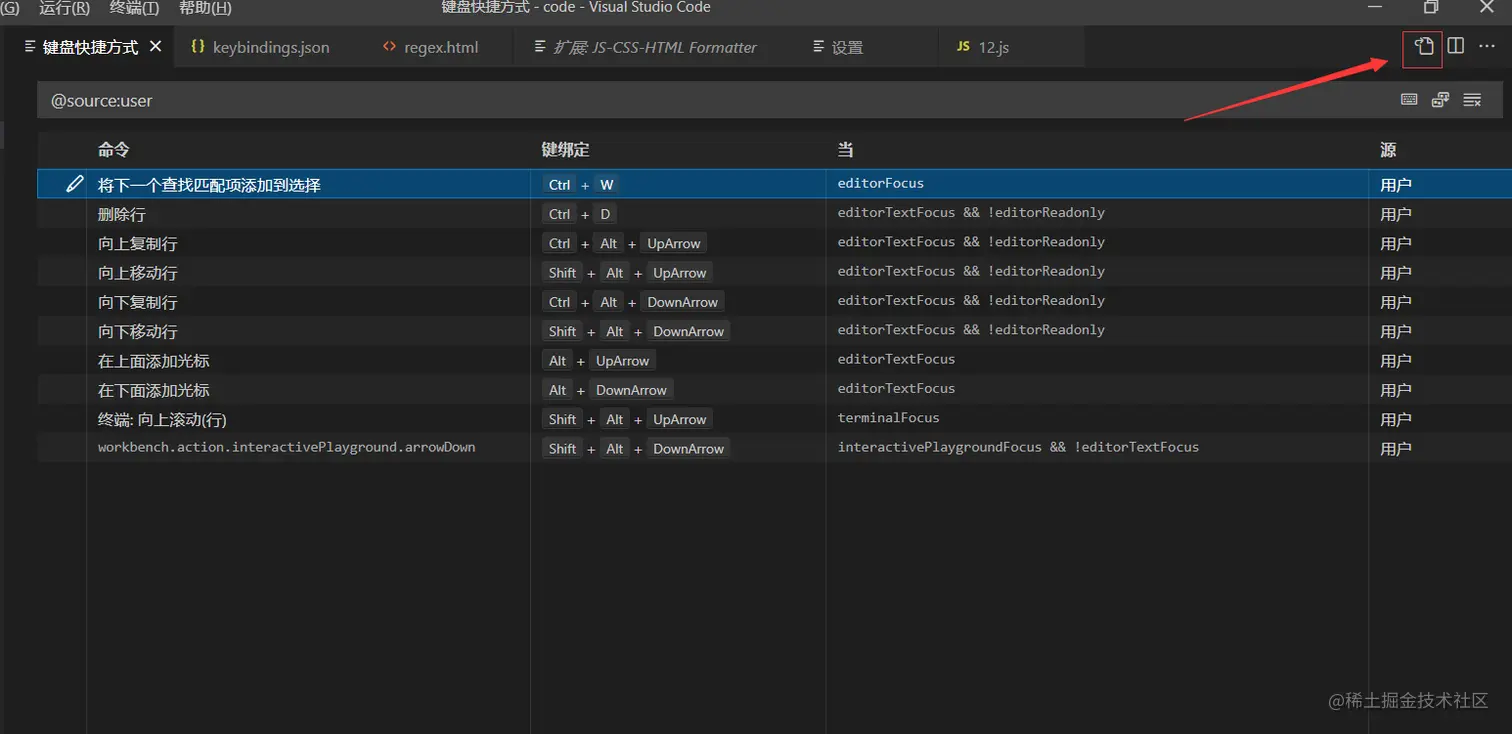Select the 删除行 command name
The width and height of the screenshot is (1512, 734).
(x=122, y=214)
